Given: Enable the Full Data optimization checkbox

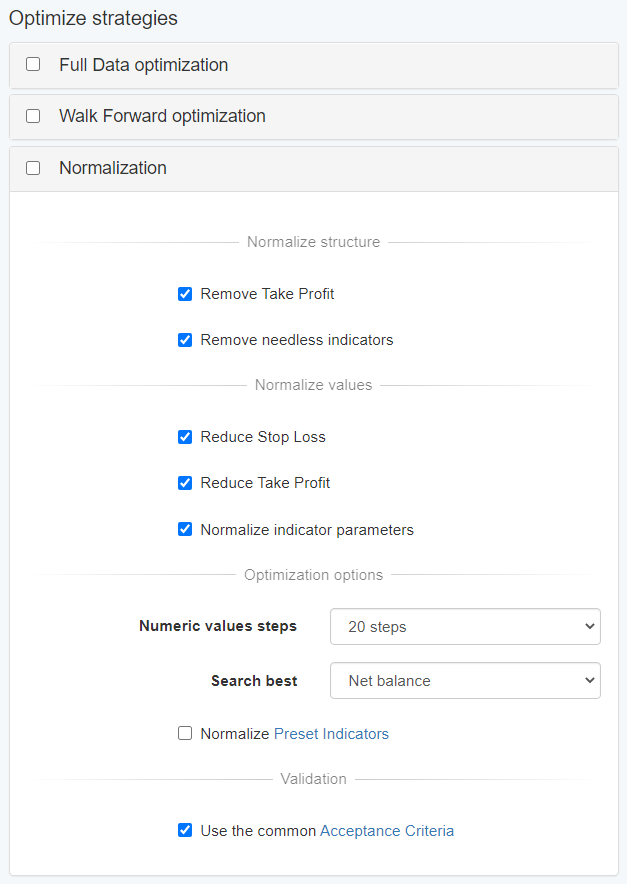Looking at the screenshot, I should click(x=33, y=64).
